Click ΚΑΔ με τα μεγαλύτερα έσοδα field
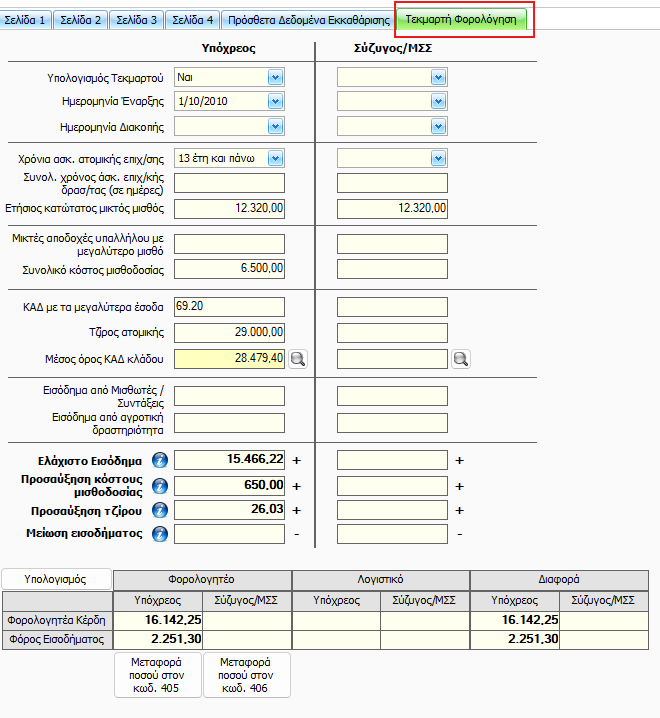Screen dimensions: 660x718 pos(229,306)
